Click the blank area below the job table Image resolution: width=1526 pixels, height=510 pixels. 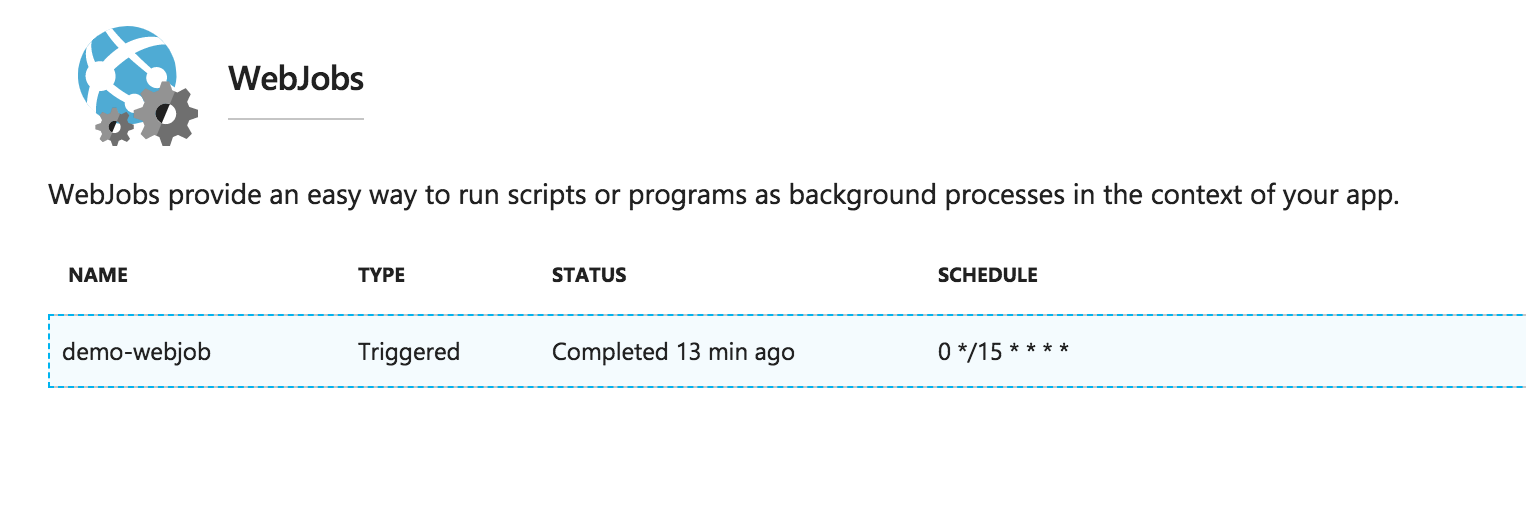coord(763,450)
